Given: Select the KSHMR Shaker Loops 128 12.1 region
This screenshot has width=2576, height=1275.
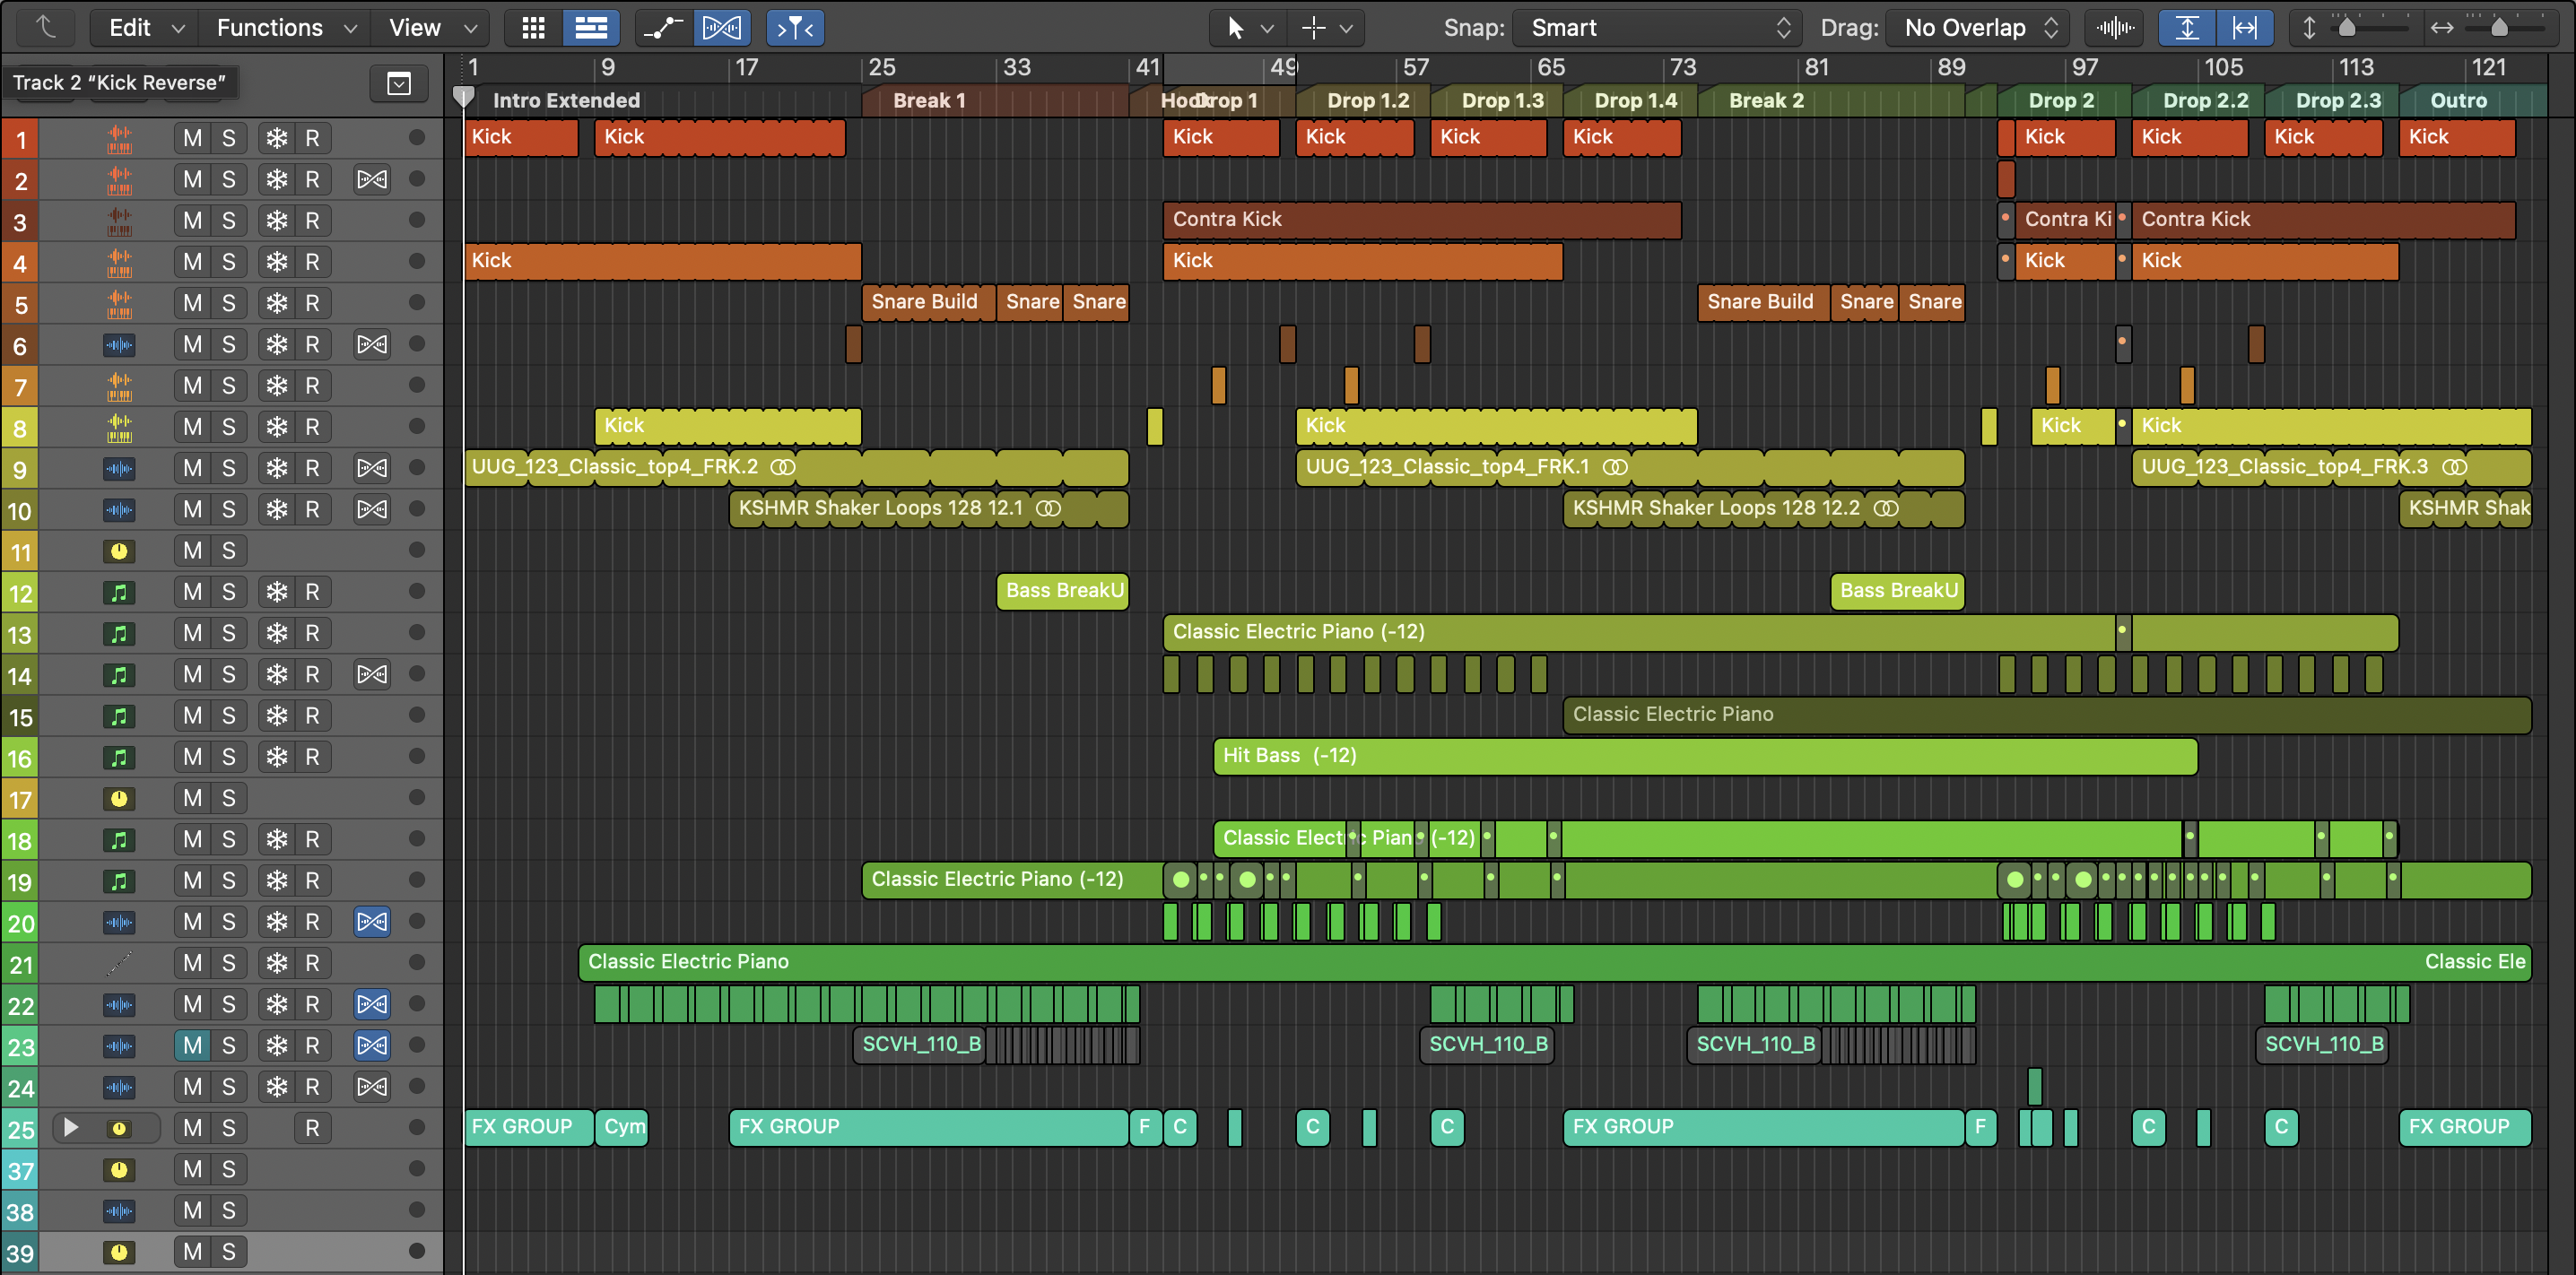Looking at the screenshot, I should (928, 509).
